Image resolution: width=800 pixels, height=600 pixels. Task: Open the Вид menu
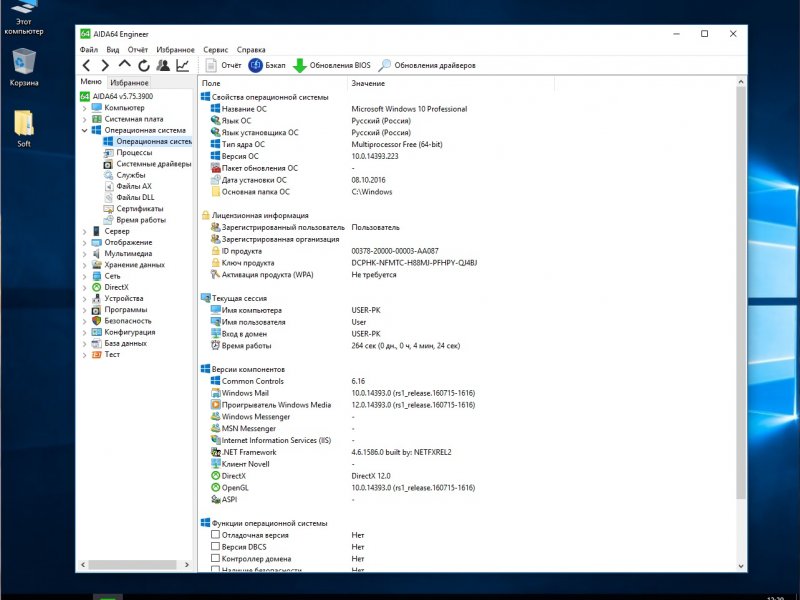tap(113, 49)
